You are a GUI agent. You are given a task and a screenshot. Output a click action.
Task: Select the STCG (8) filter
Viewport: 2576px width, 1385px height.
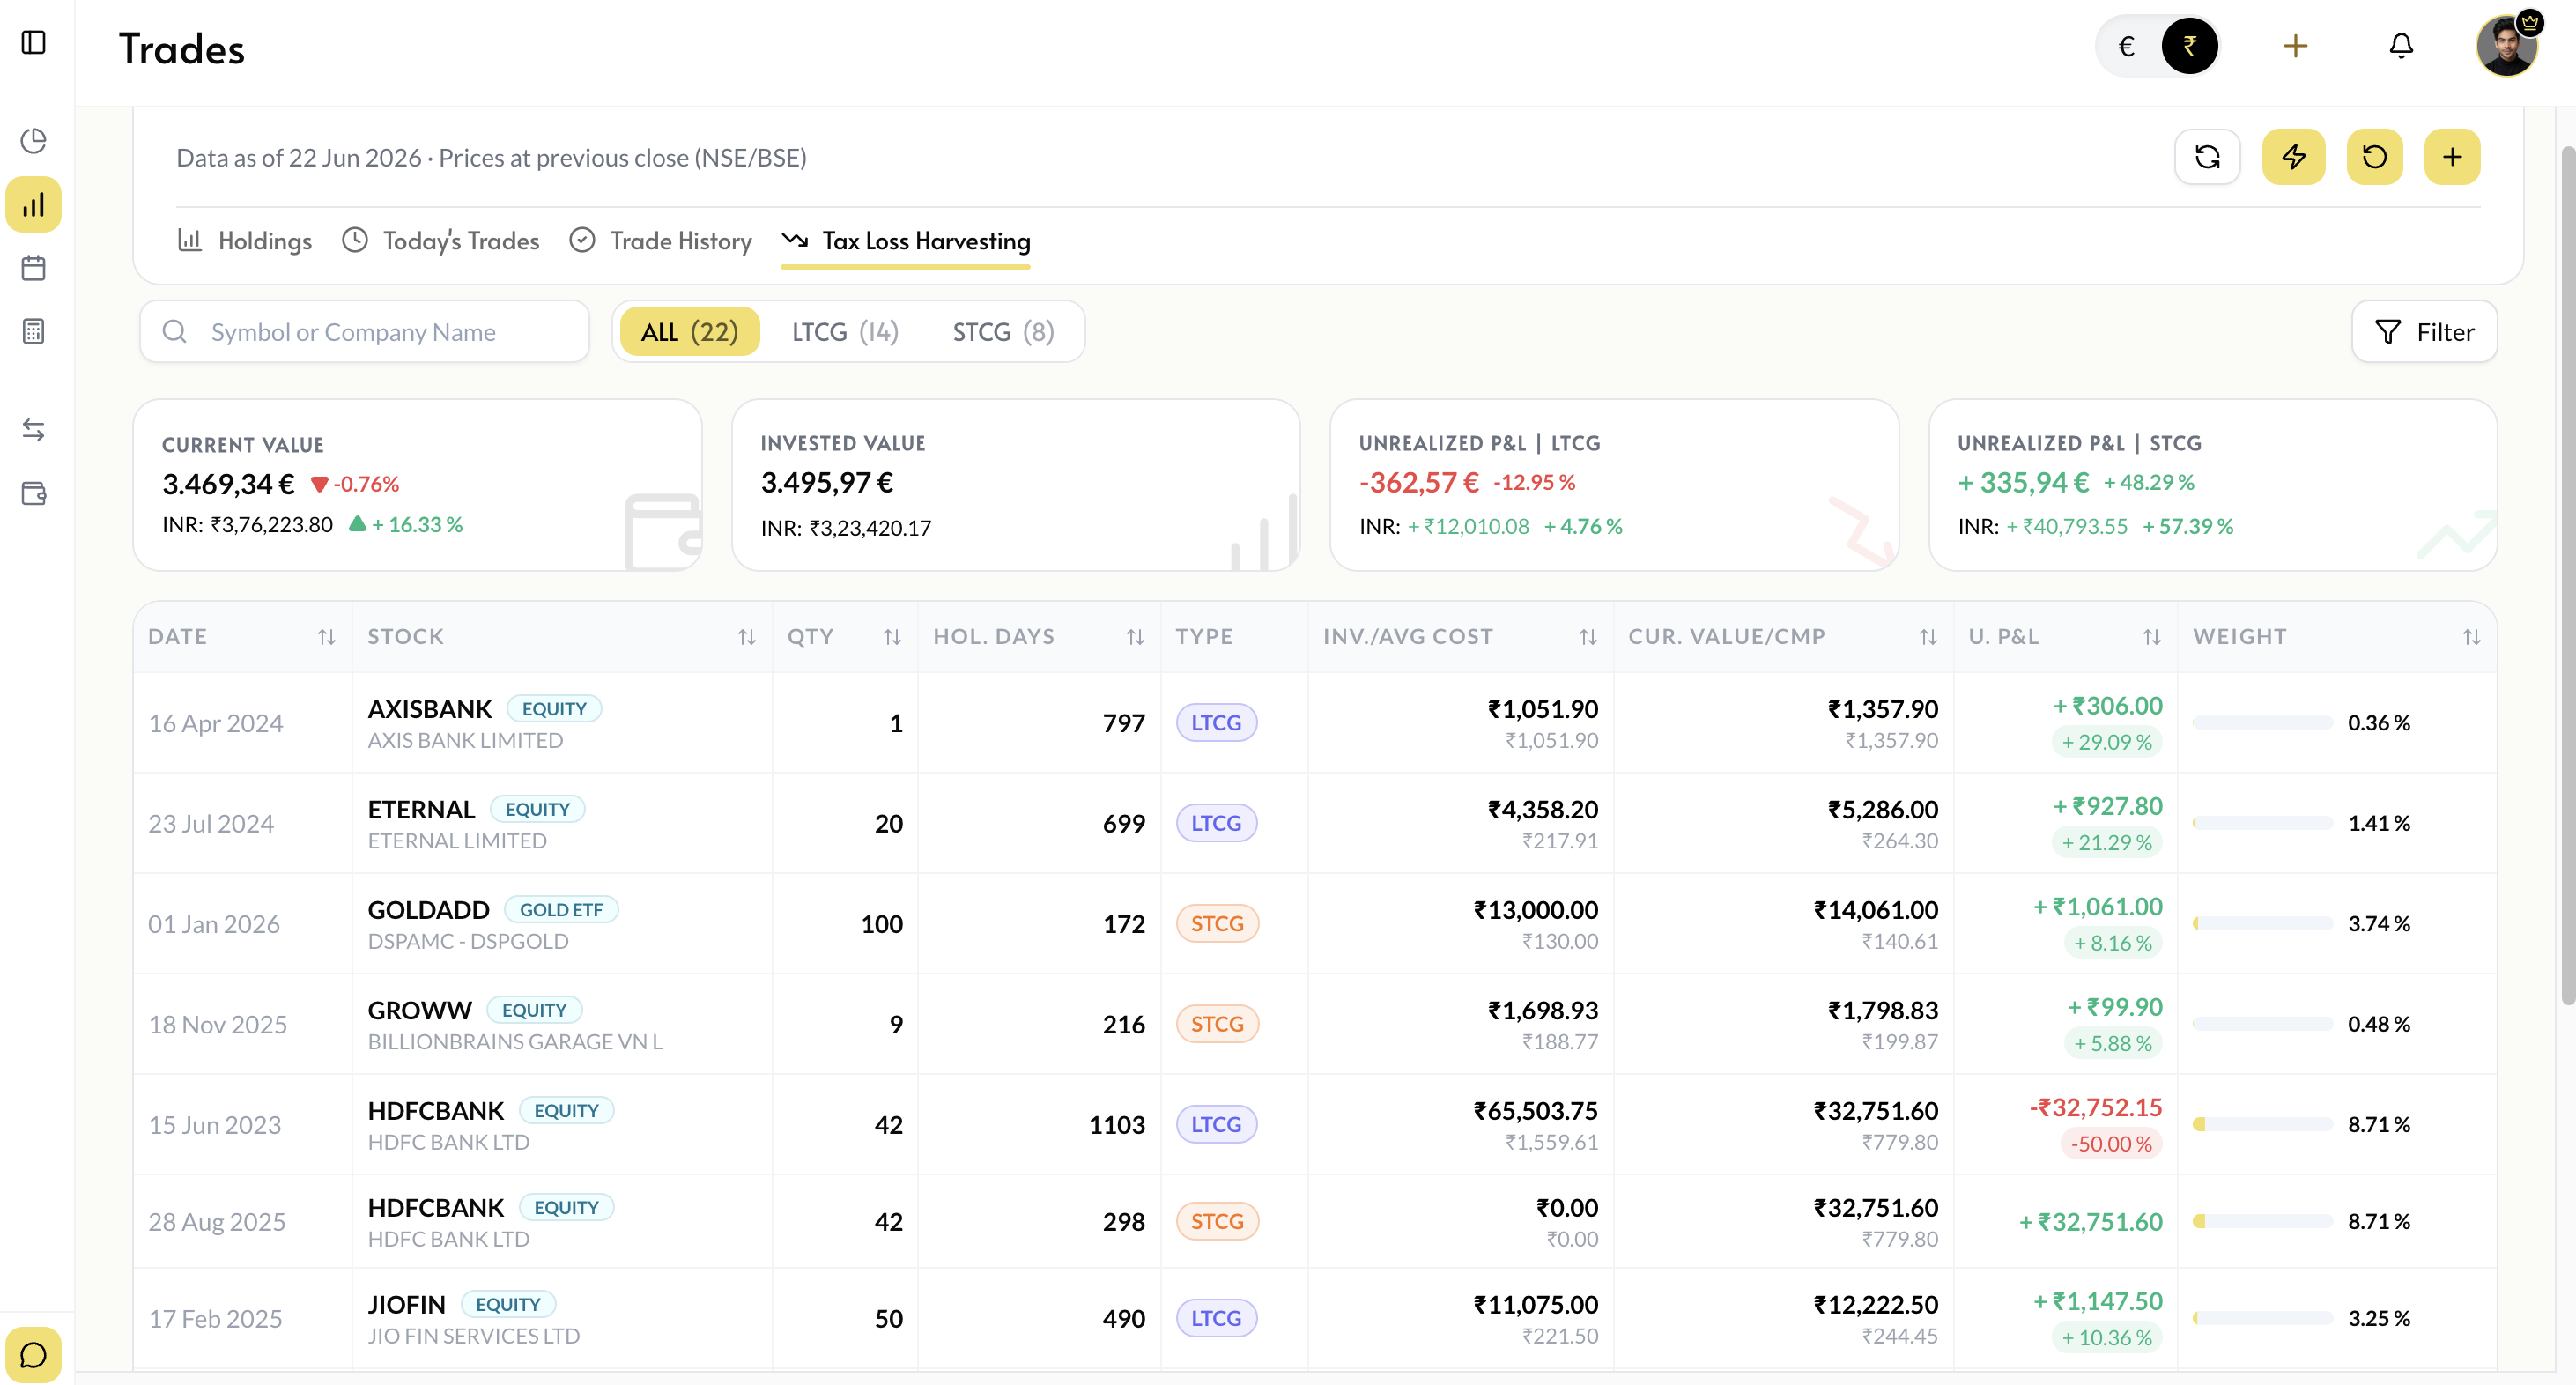click(x=1003, y=332)
